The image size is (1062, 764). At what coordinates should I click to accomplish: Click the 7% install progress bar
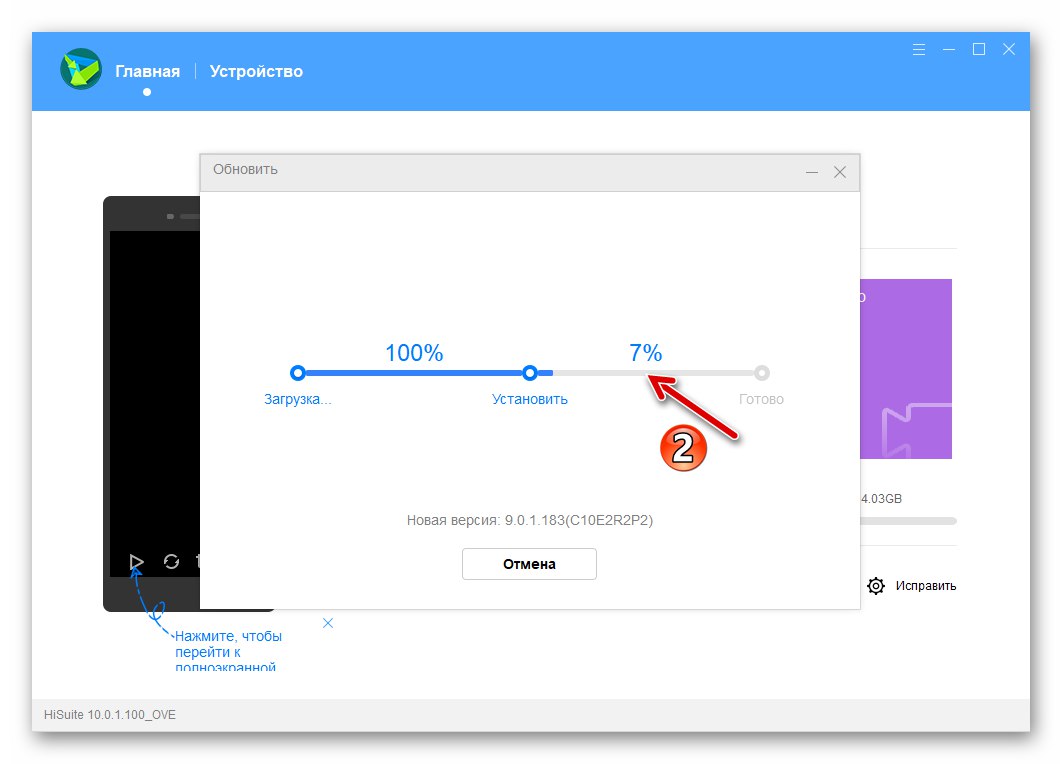click(646, 373)
